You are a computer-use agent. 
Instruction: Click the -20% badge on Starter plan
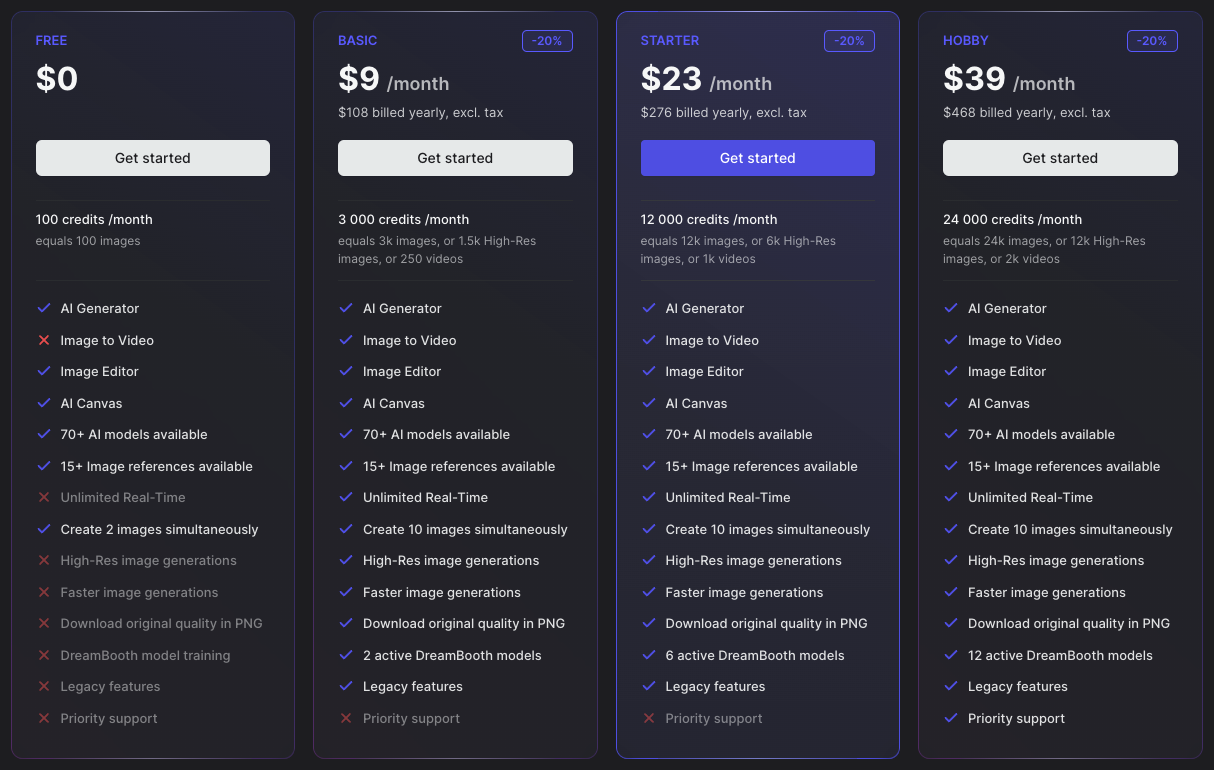coord(849,41)
